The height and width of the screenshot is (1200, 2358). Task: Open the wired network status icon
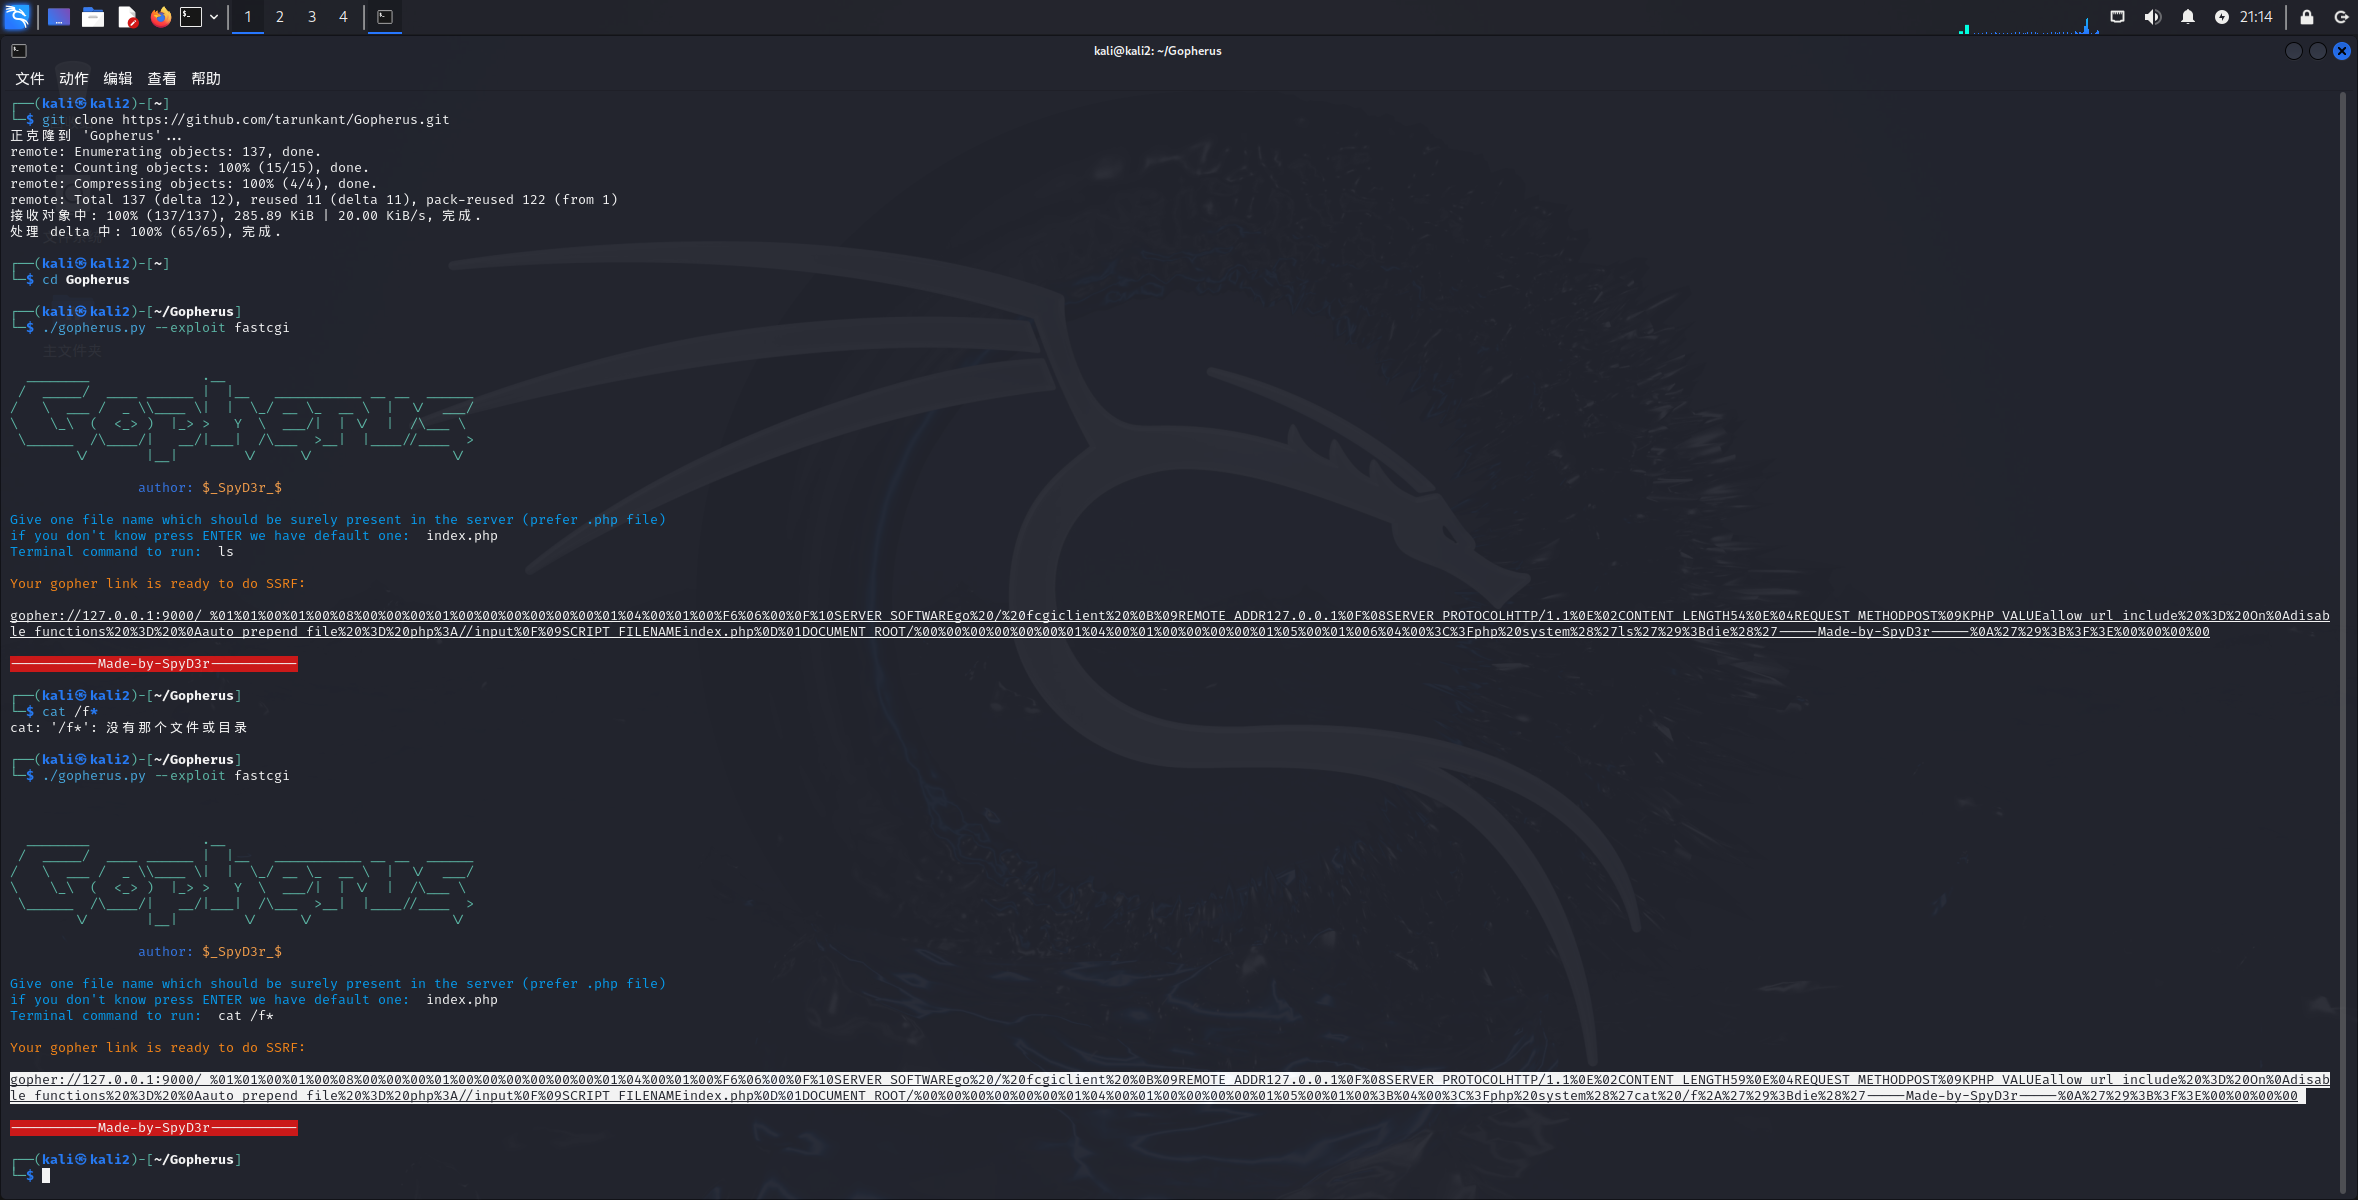pyautogui.click(x=2117, y=17)
